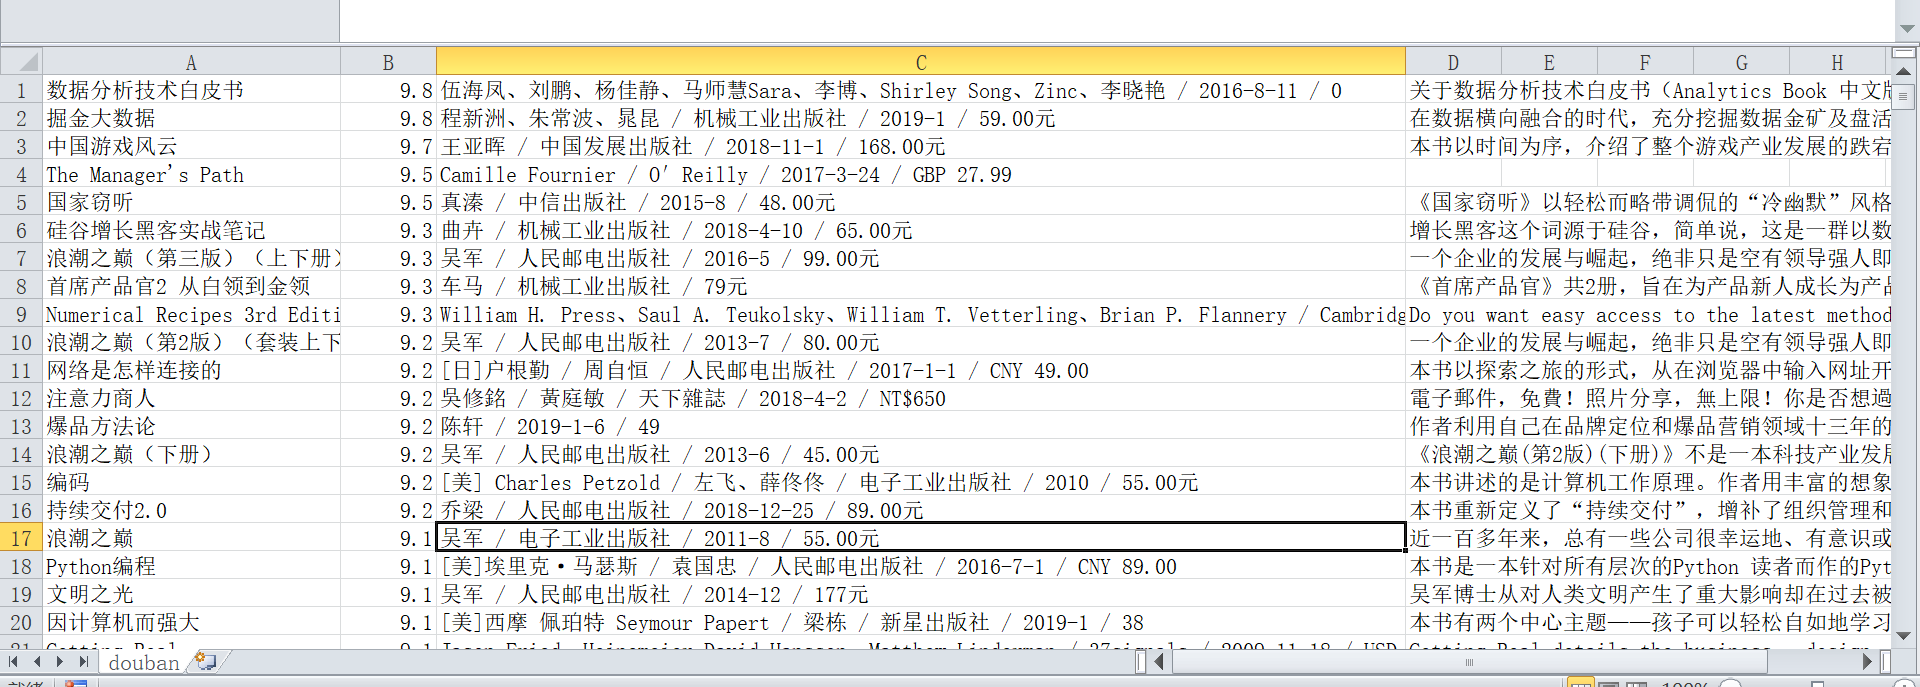The height and width of the screenshot is (687, 1920).
Task: Jump to the last sheet tab arrow
Action: (84, 661)
